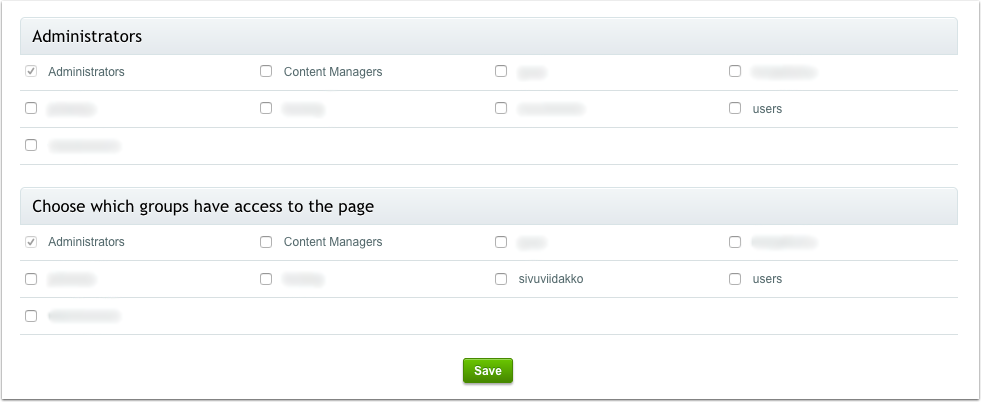
Task: Check box above users in page access section
Action: point(735,241)
